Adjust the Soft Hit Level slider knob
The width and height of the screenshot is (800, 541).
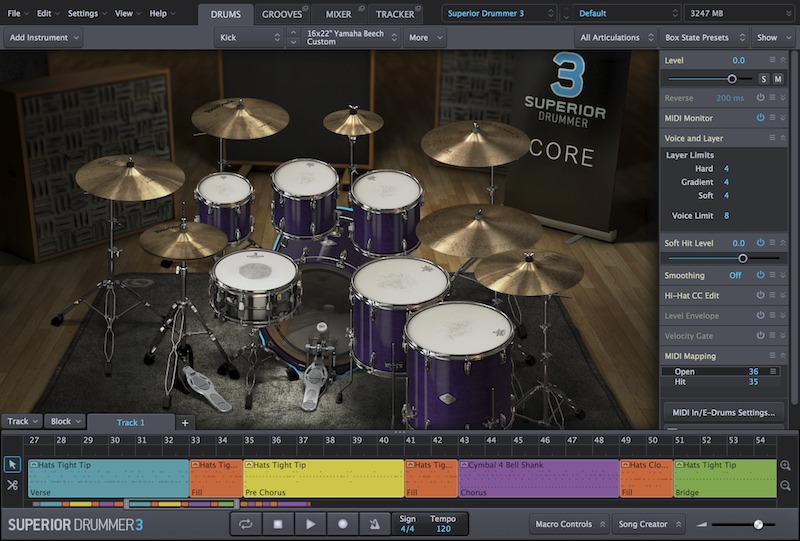coord(743,258)
